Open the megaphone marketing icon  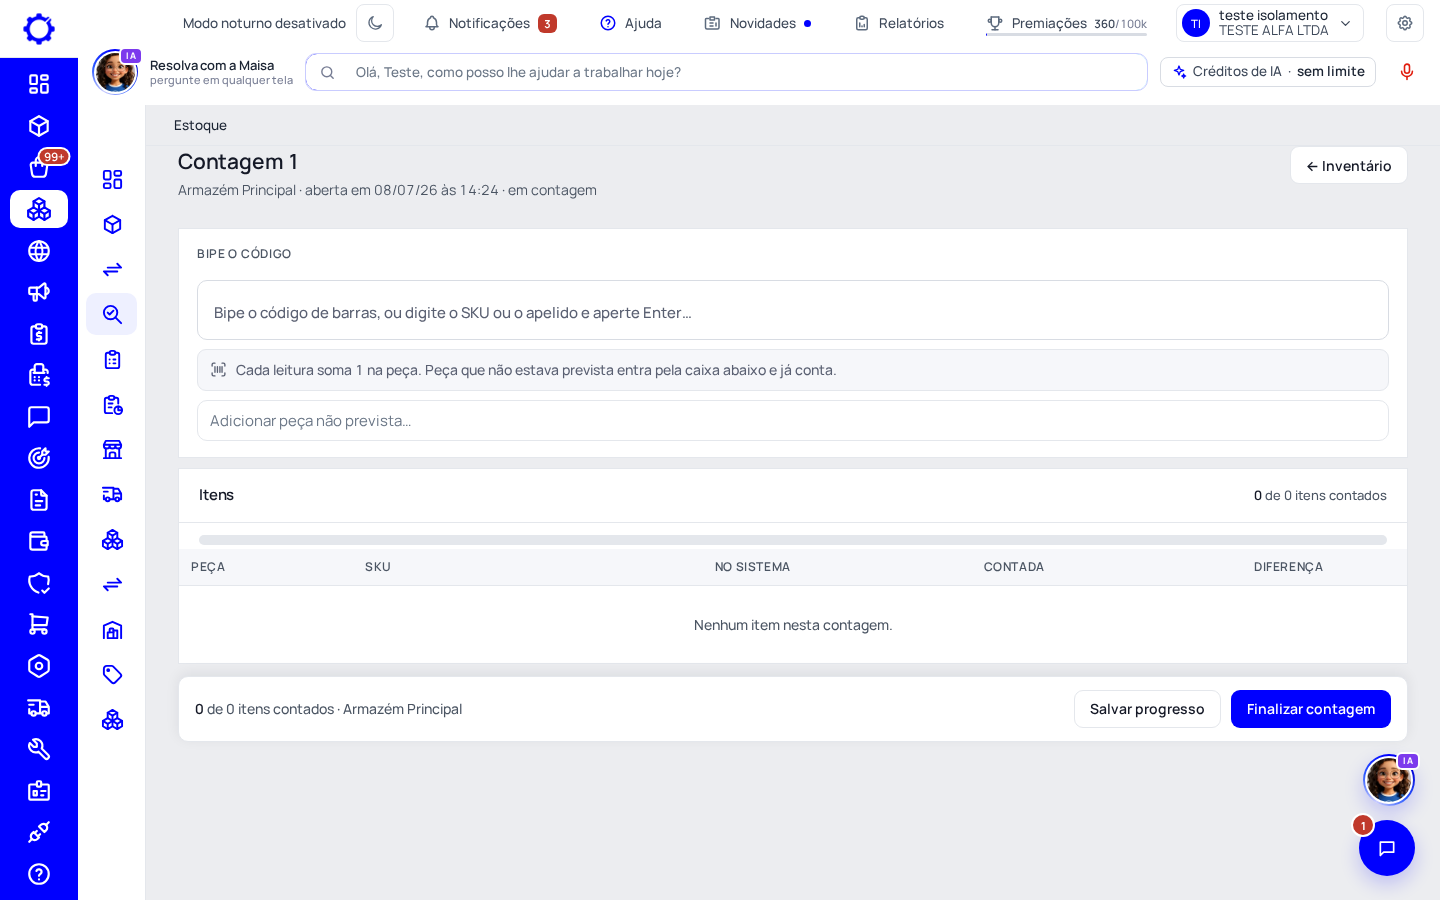pos(39,292)
